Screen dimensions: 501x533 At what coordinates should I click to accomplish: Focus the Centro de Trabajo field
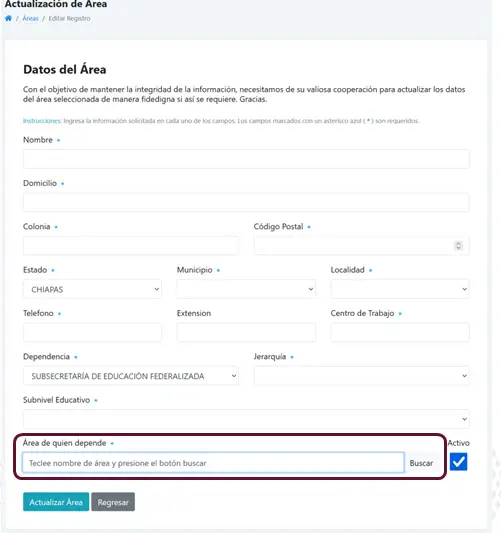pyautogui.click(x=400, y=332)
